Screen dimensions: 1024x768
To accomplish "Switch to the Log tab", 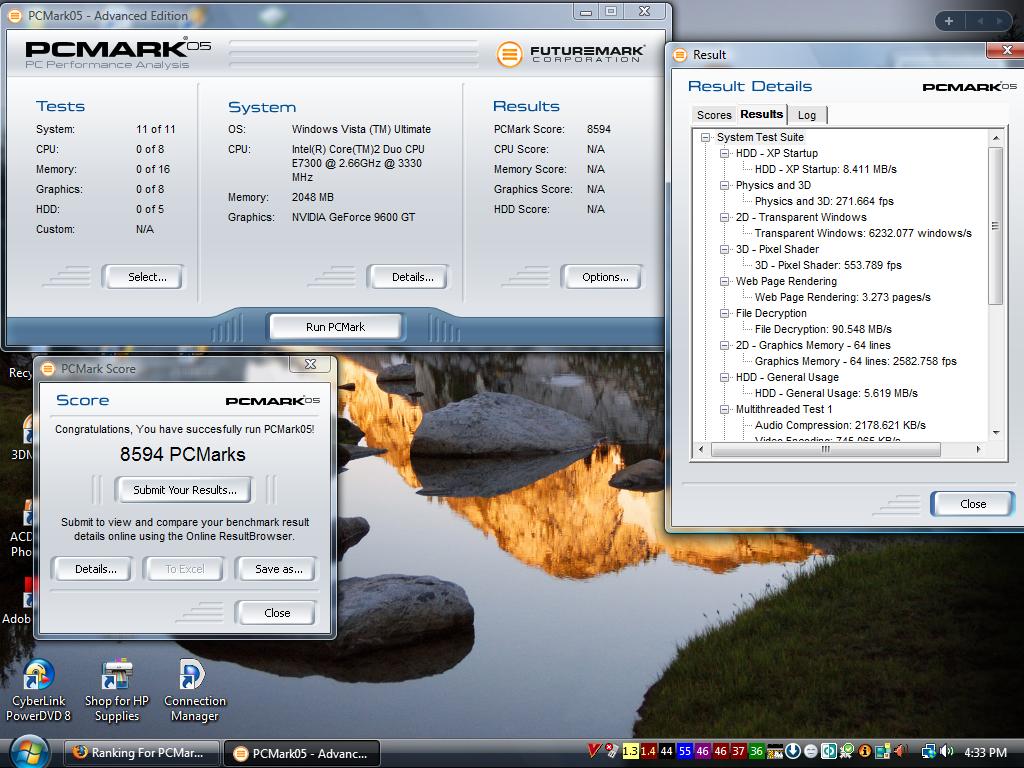I will [807, 115].
